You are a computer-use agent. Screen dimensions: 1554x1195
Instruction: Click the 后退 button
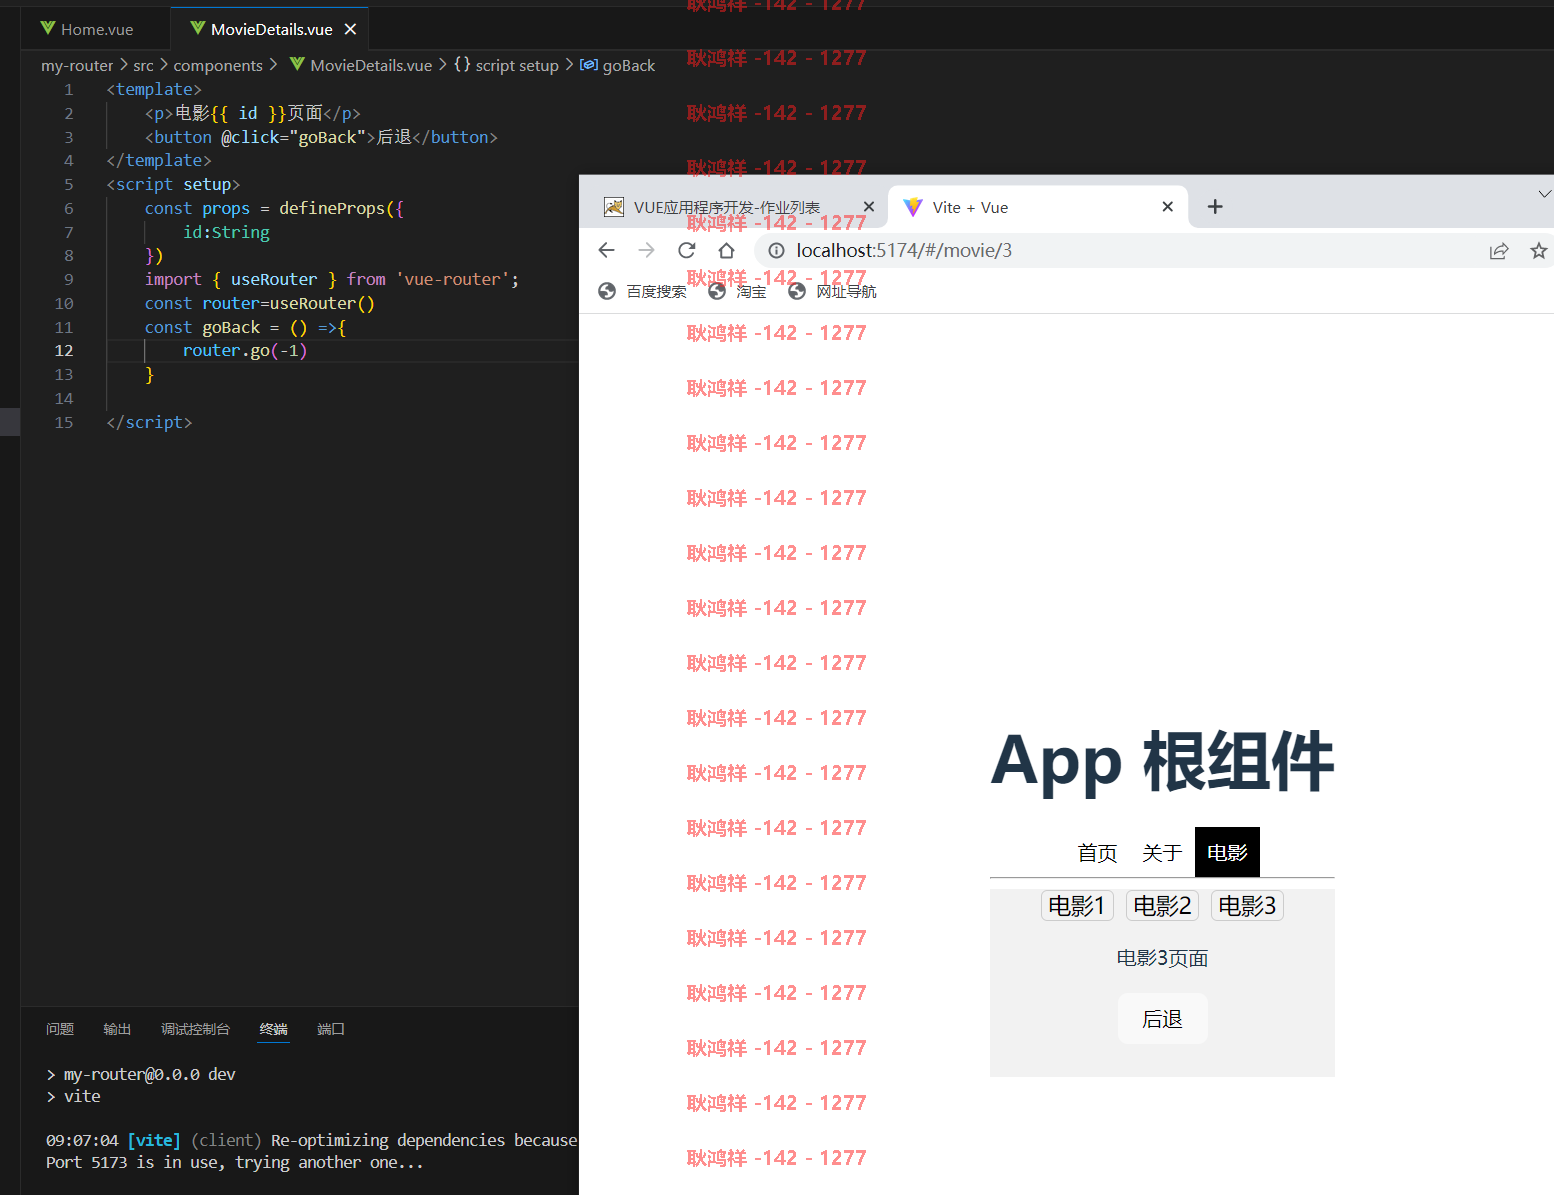click(1162, 1019)
